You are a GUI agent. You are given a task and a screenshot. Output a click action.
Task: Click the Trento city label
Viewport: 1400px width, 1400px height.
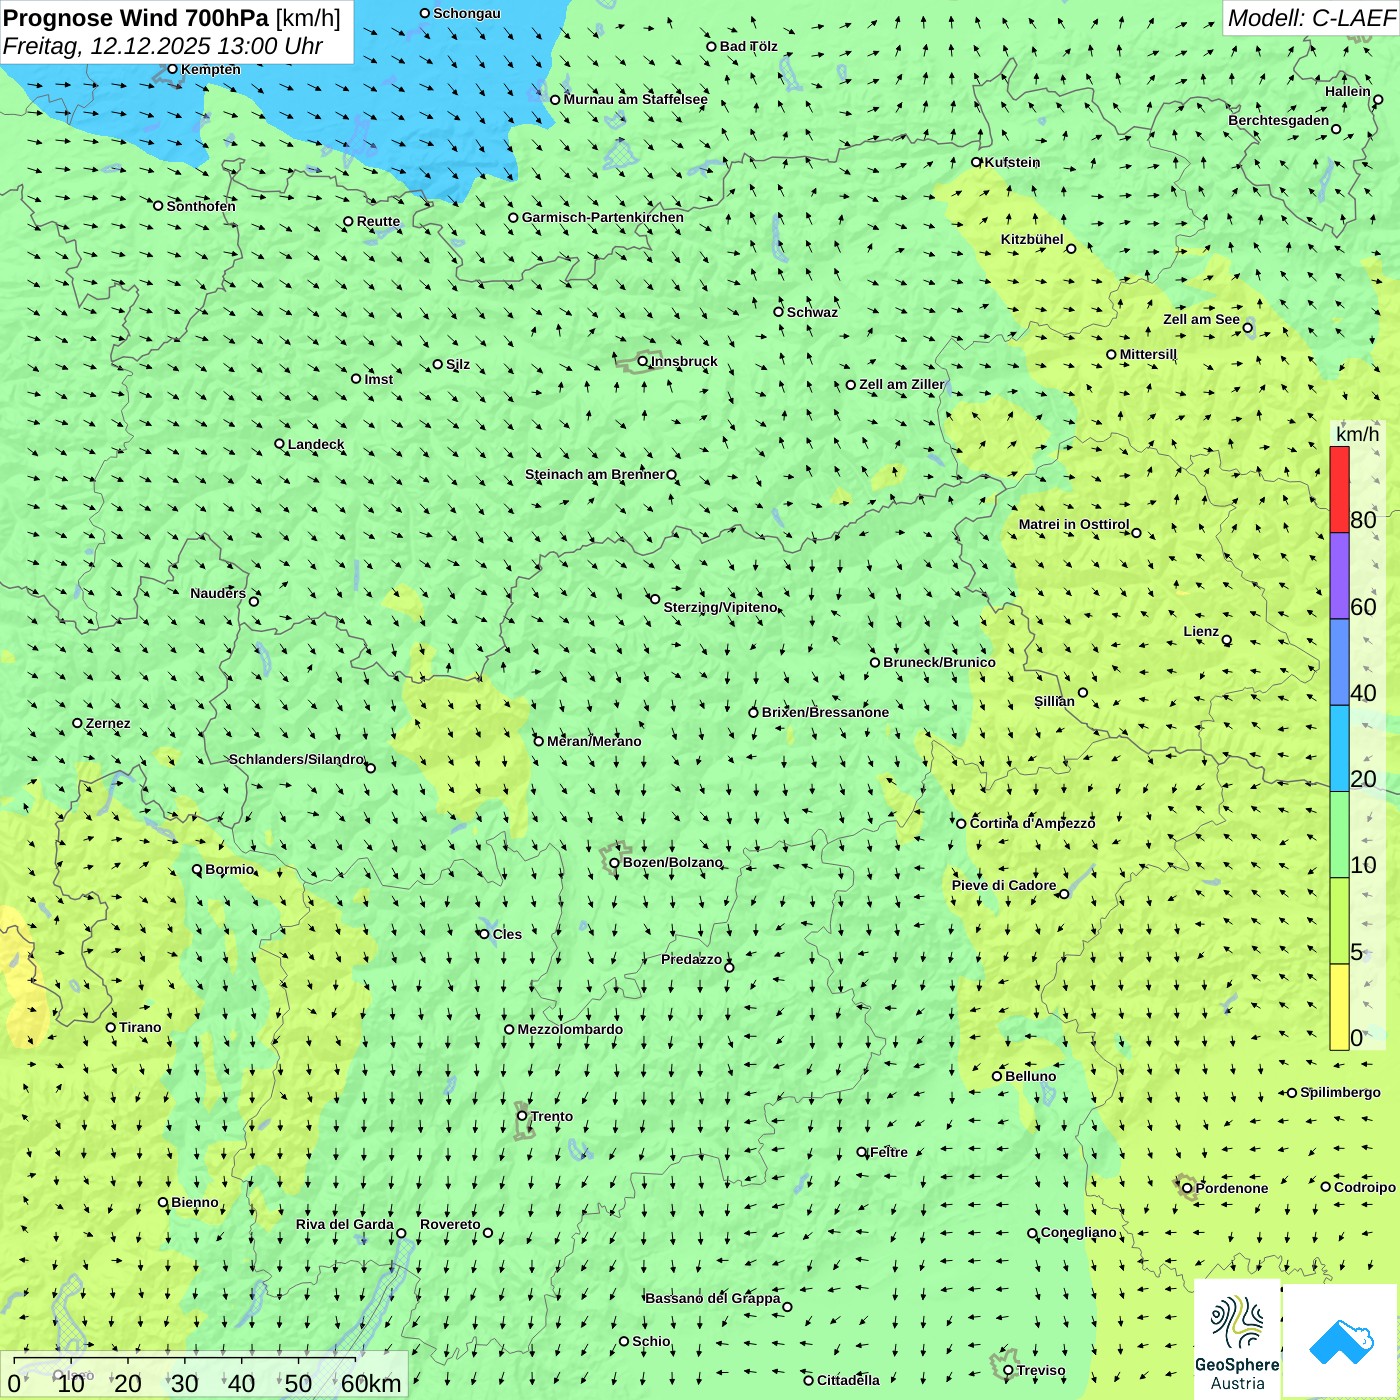point(551,1116)
